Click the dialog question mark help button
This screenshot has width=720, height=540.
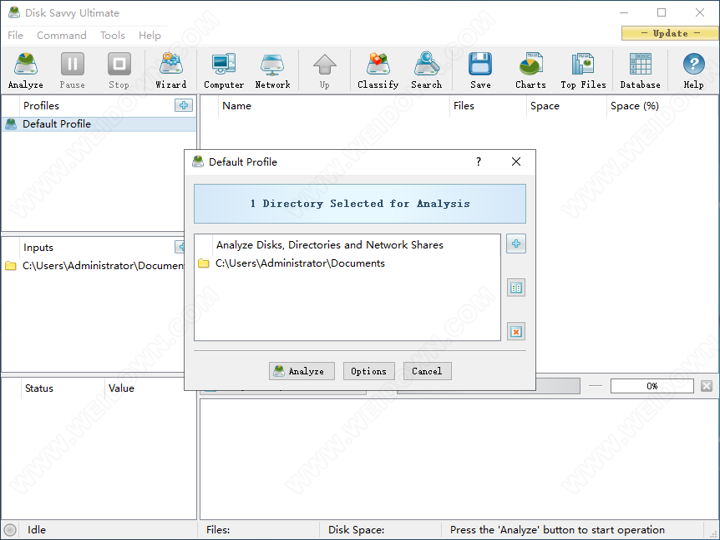coord(478,162)
